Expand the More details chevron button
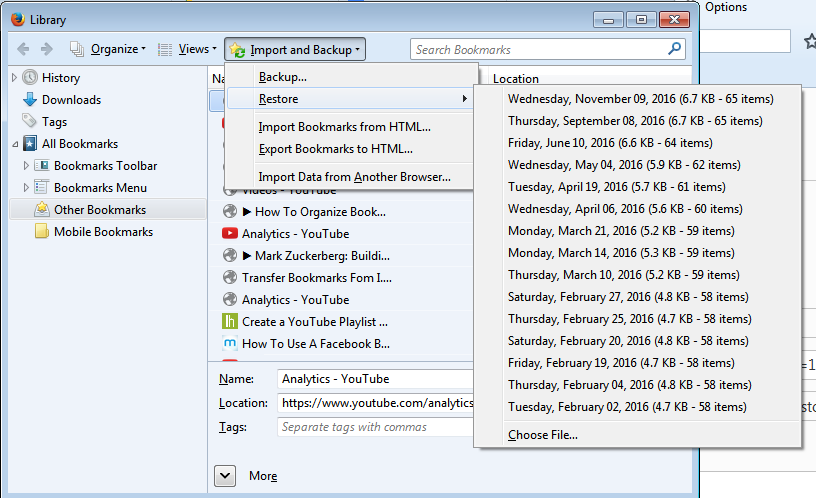 tap(225, 476)
